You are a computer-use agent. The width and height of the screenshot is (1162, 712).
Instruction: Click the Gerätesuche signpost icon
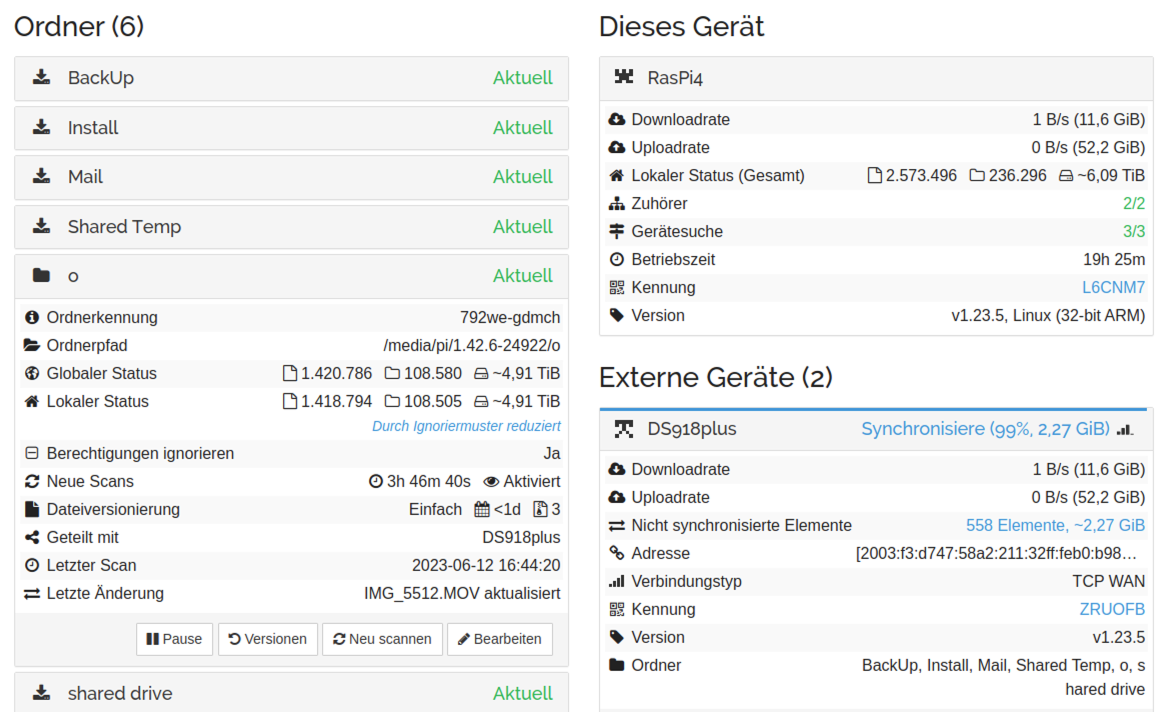coord(617,231)
